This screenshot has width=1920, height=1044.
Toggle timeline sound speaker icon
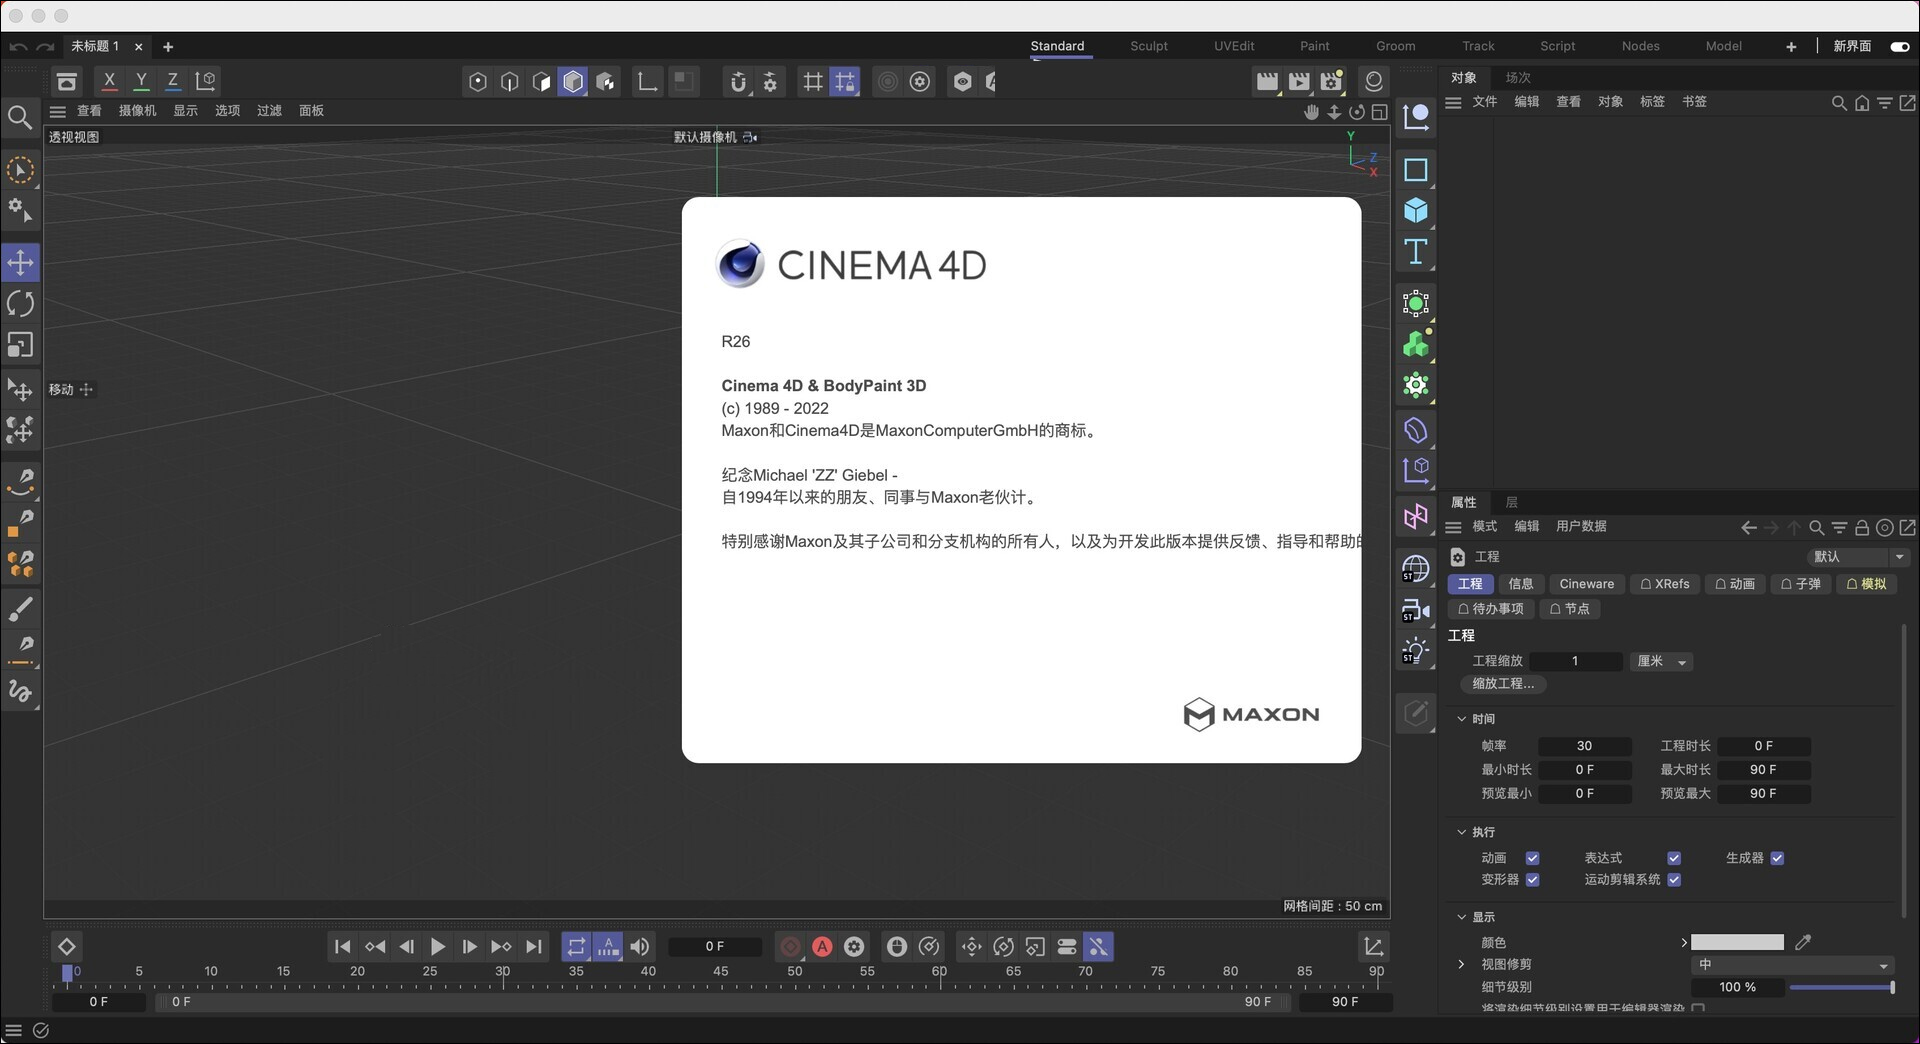point(640,946)
